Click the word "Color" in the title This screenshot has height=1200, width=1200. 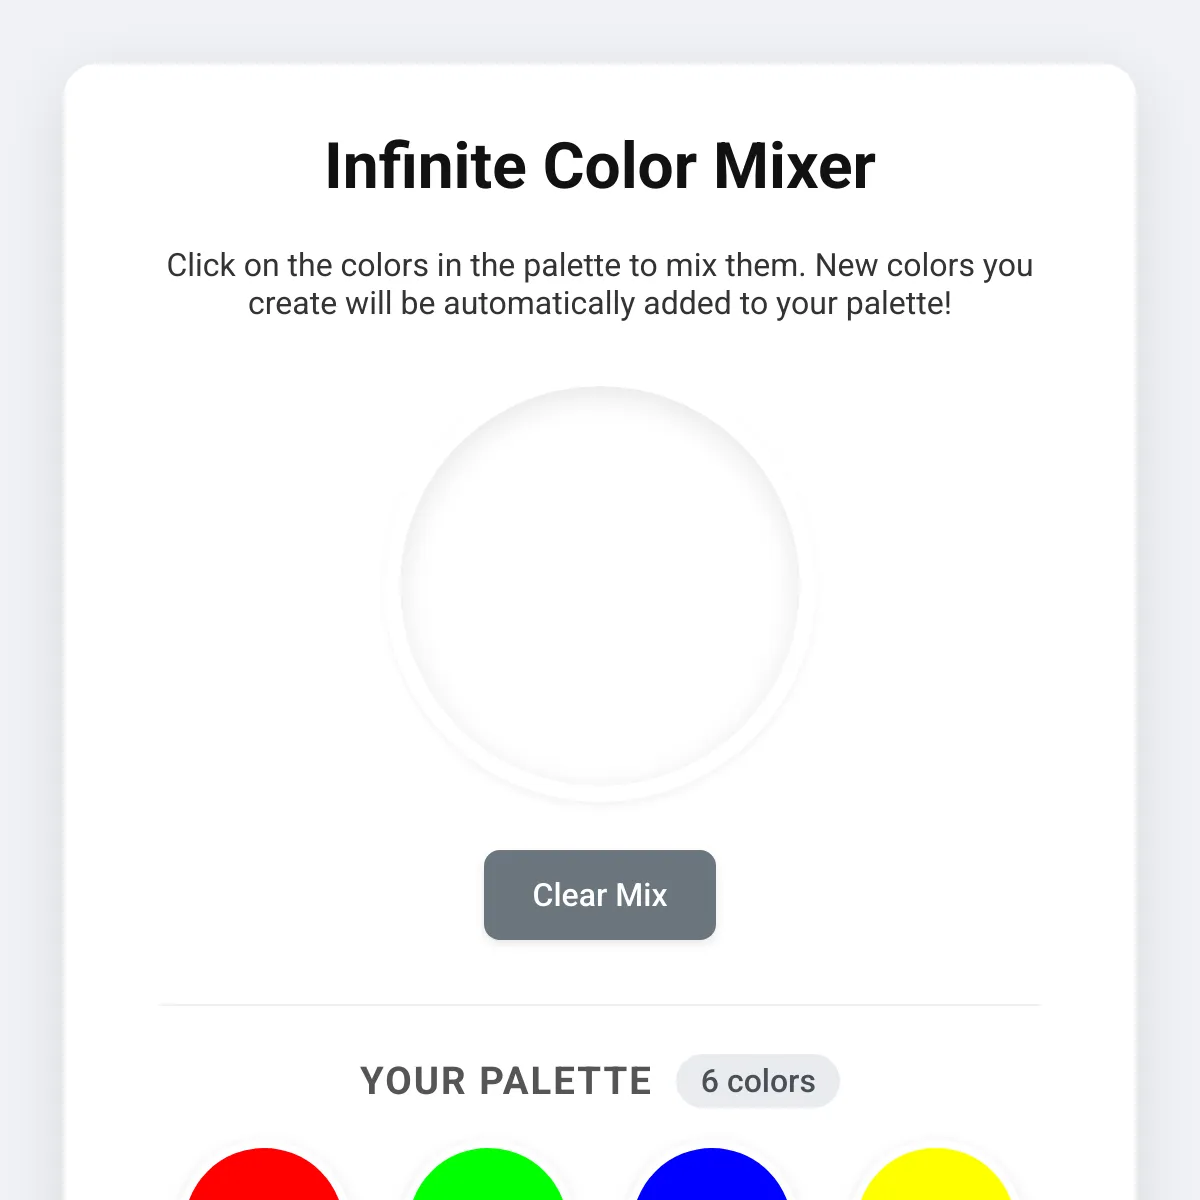(619, 166)
